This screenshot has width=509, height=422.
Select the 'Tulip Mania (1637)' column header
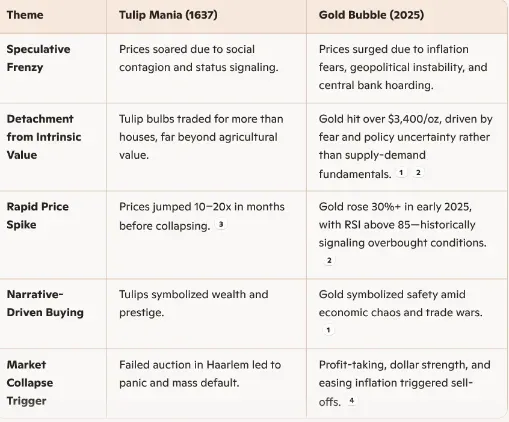(x=168, y=15)
